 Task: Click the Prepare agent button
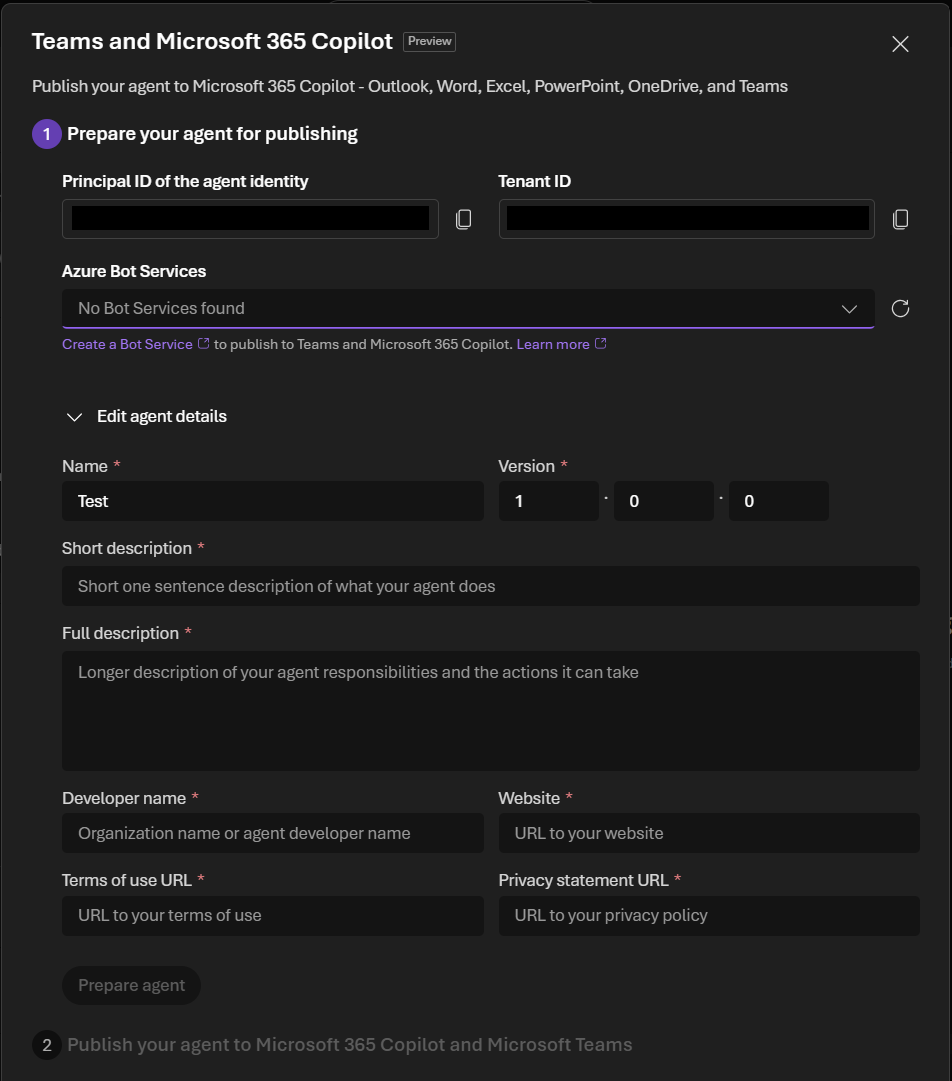(x=131, y=985)
